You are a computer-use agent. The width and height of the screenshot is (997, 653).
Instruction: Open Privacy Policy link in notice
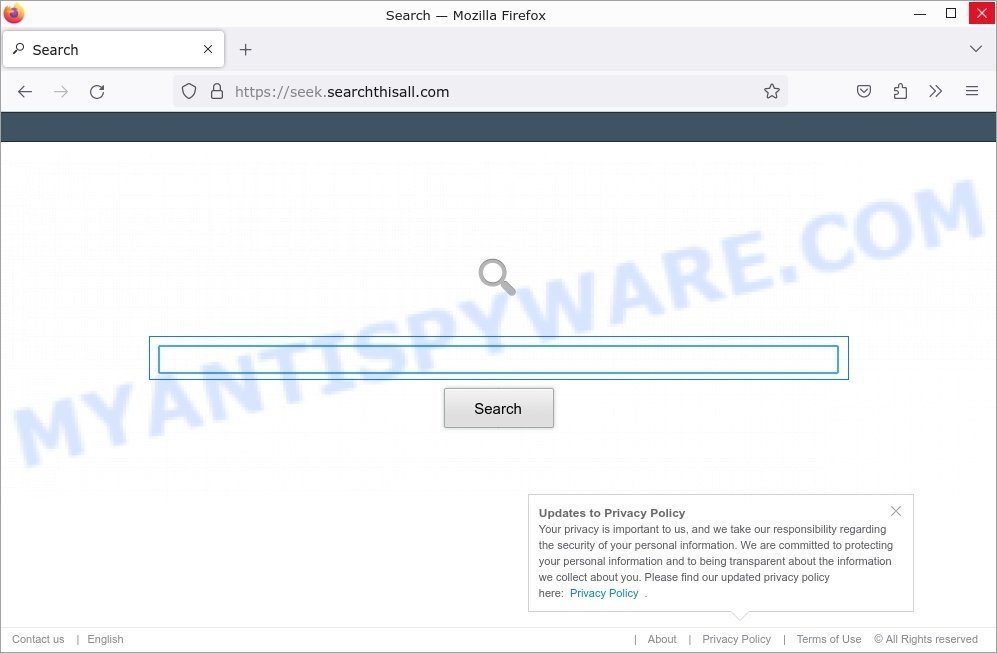604,593
